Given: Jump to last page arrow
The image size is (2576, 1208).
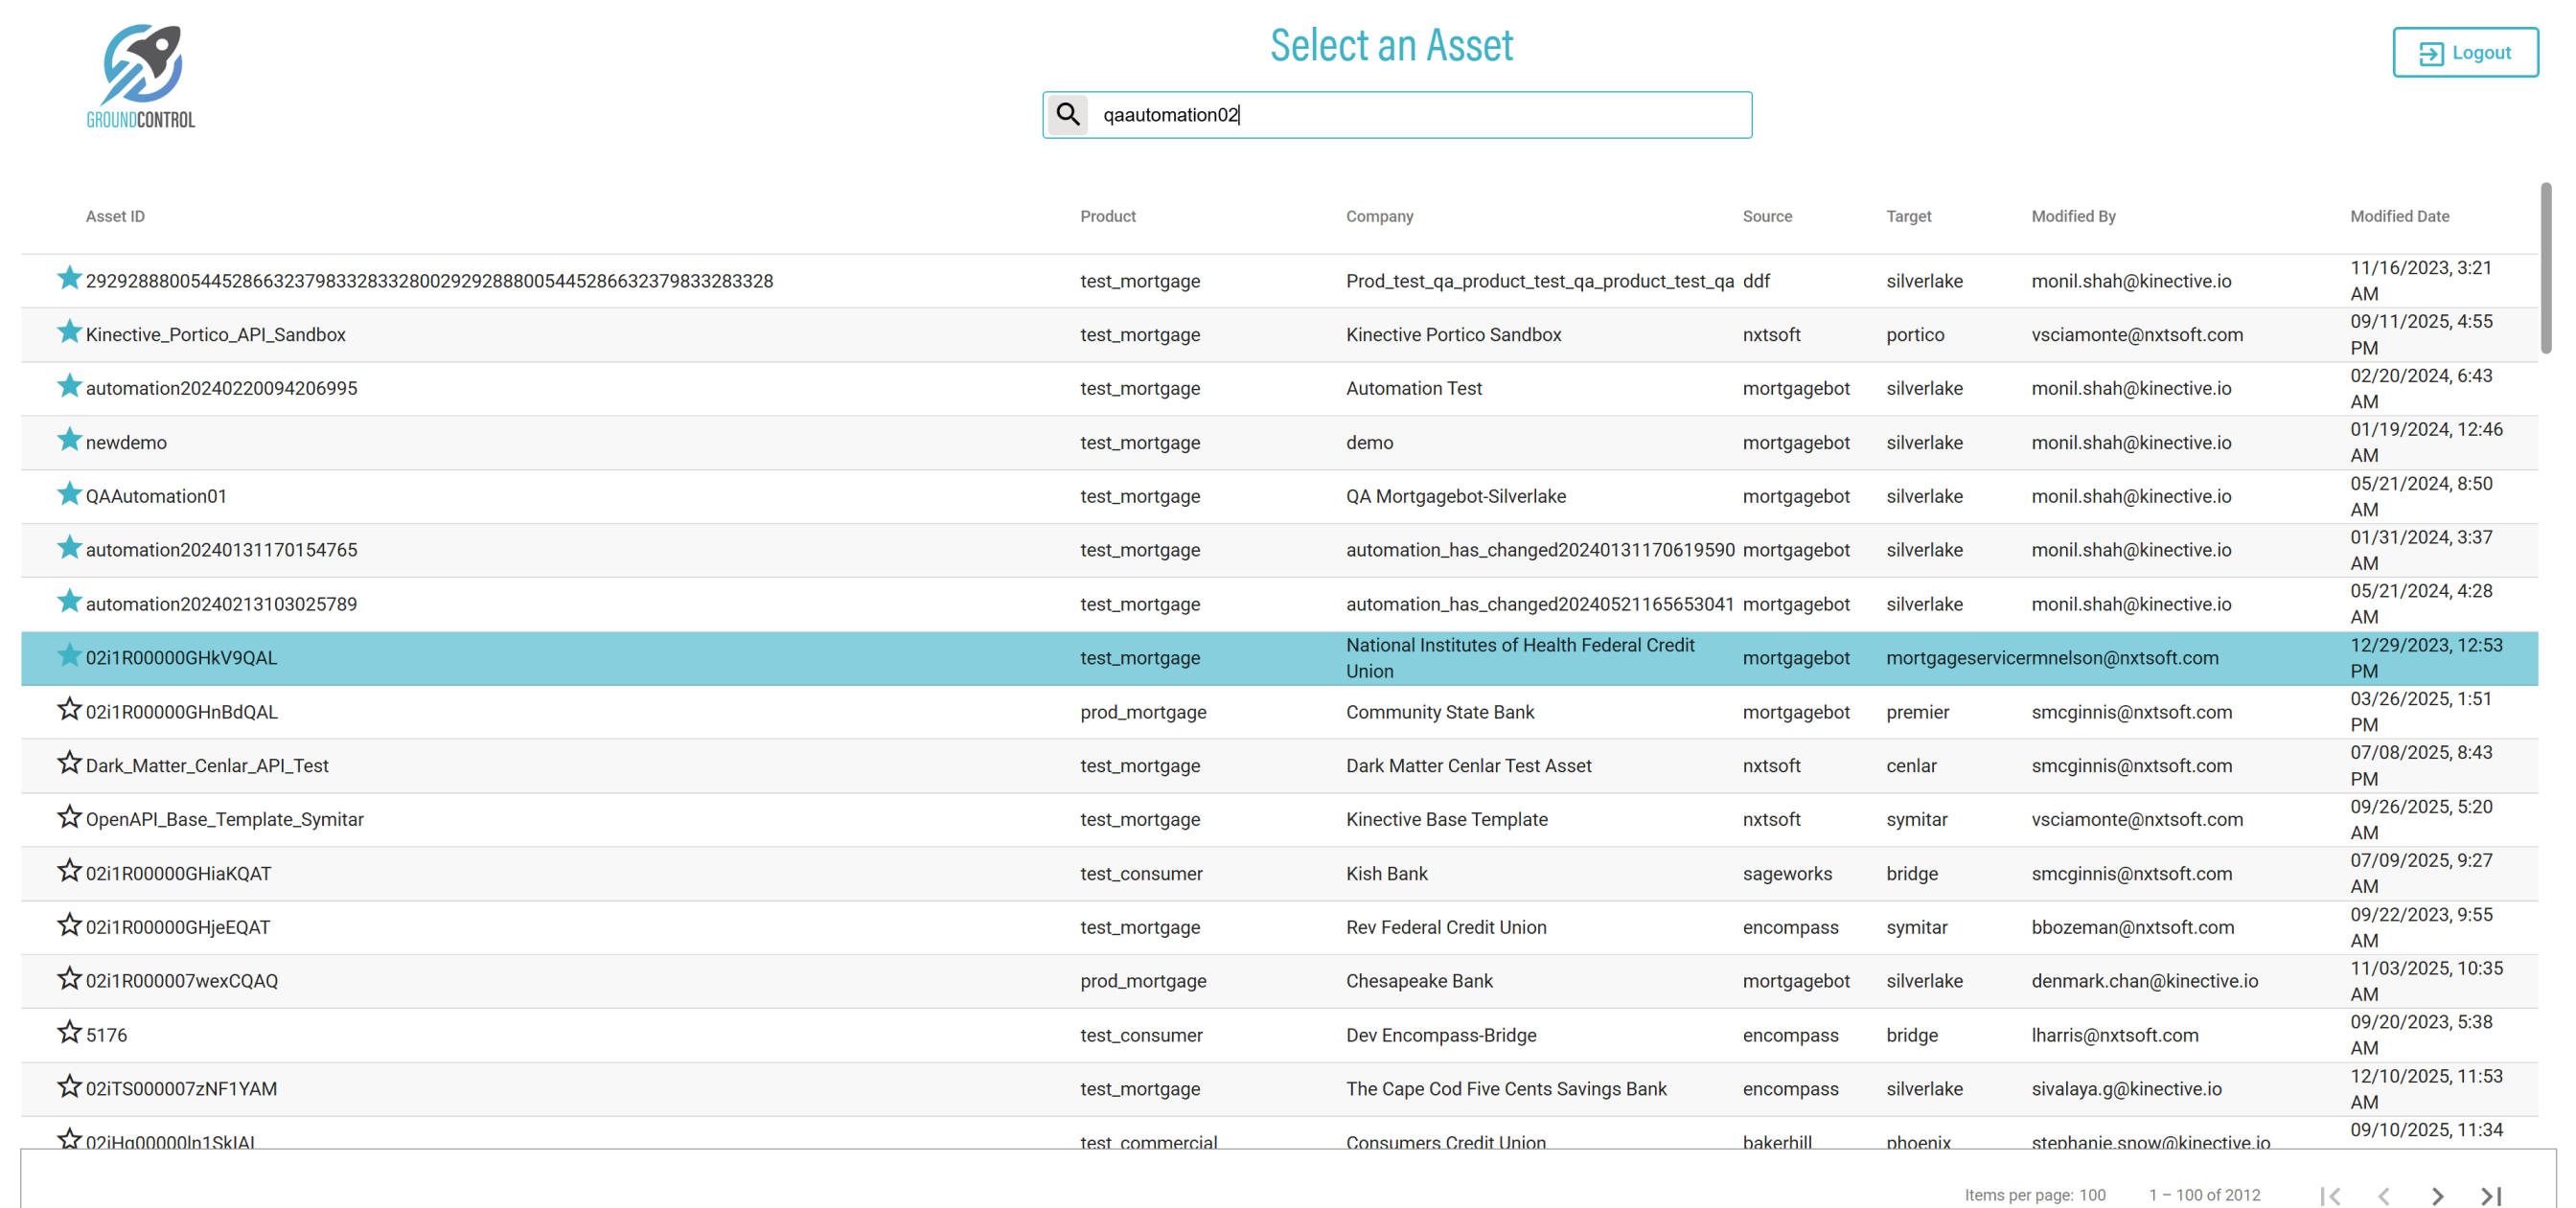Looking at the screenshot, I should click(x=2490, y=1195).
